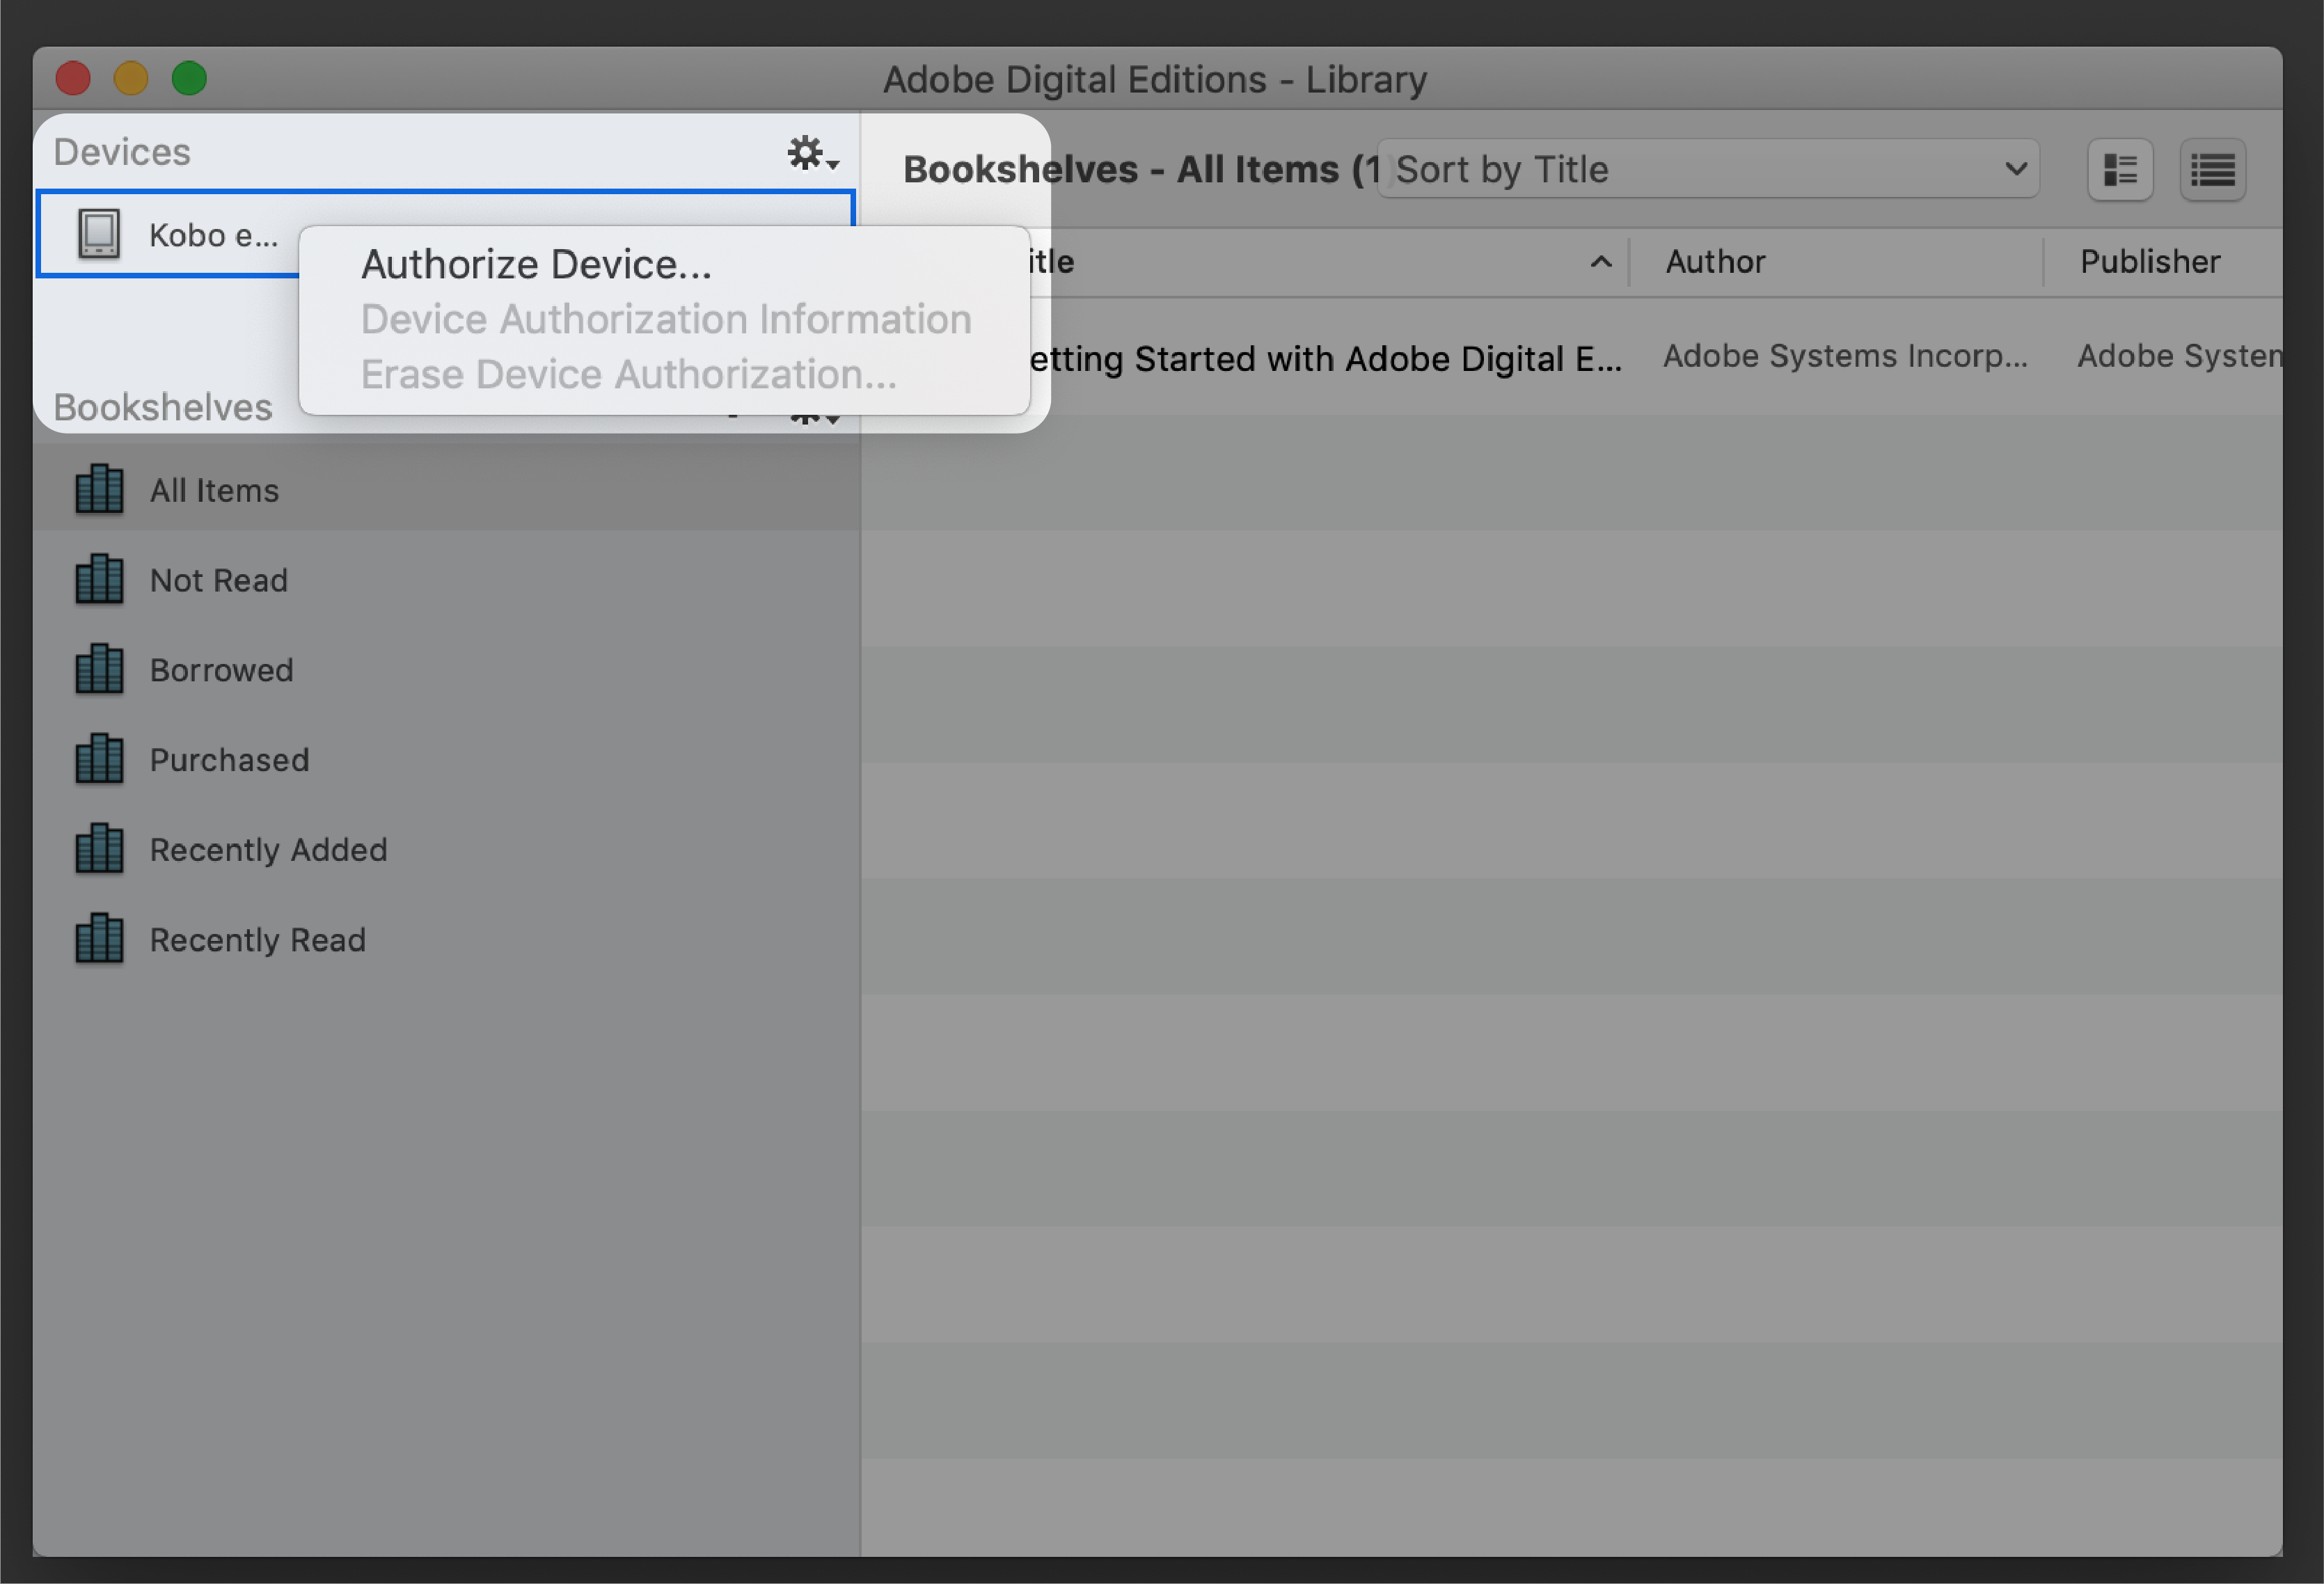Select the grid view layout icon
This screenshot has height=1584, width=2324.
pyautogui.click(x=2119, y=171)
